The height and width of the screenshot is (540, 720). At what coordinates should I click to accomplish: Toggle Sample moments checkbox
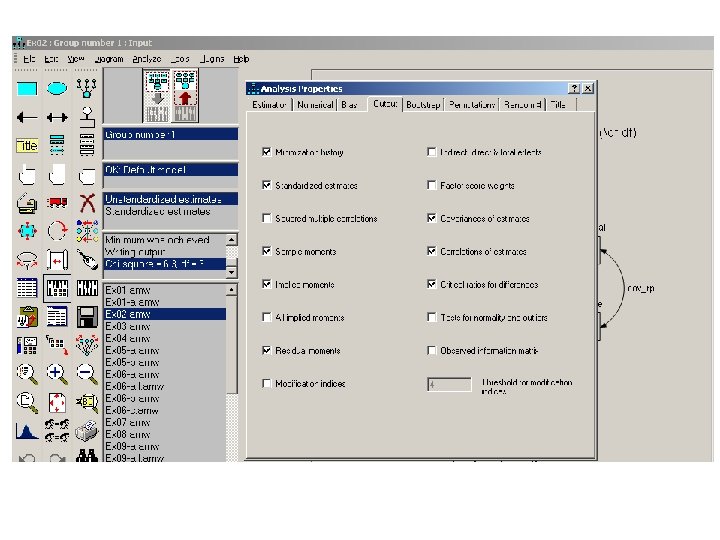[266, 251]
